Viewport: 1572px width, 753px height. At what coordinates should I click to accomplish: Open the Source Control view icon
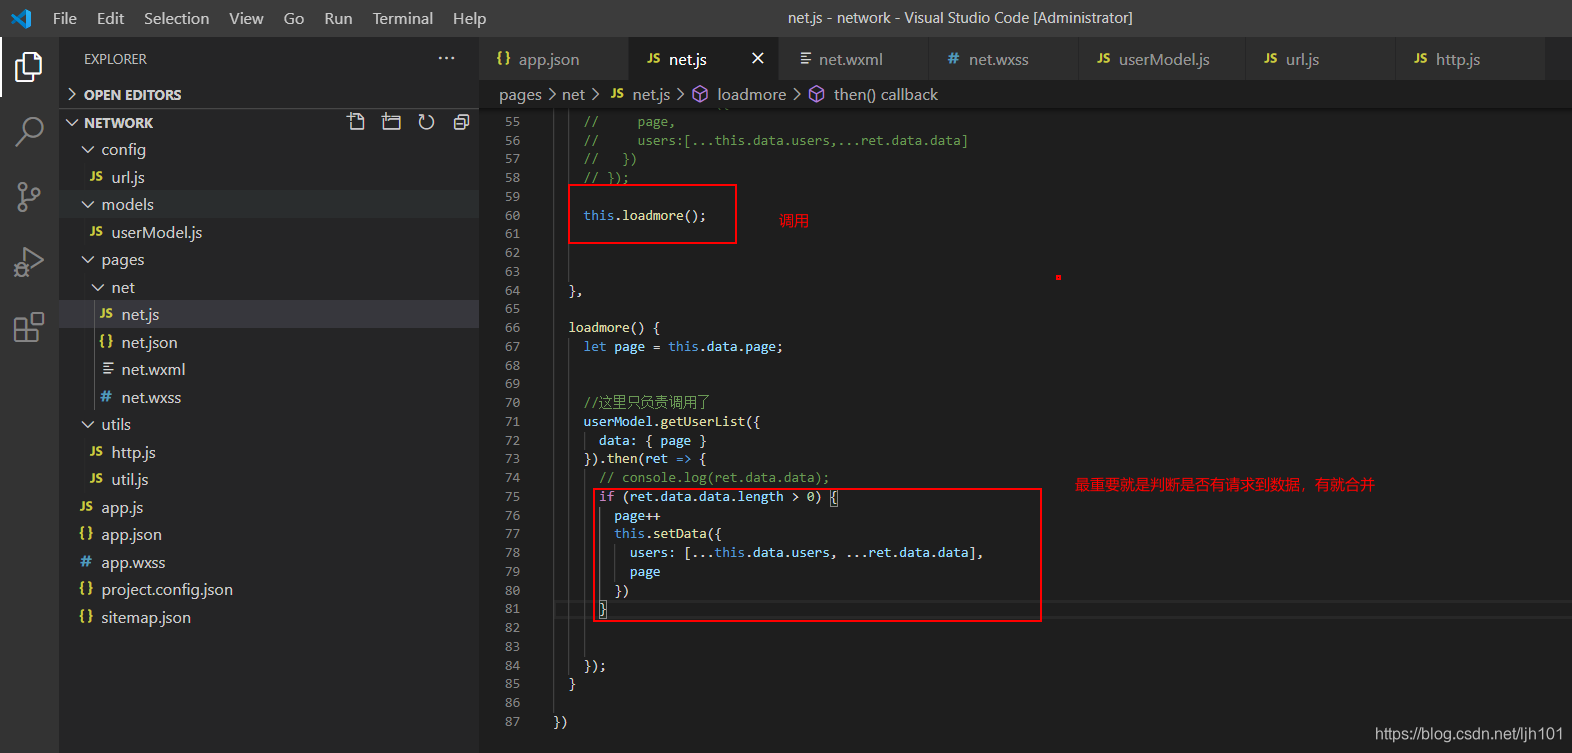coord(29,197)
